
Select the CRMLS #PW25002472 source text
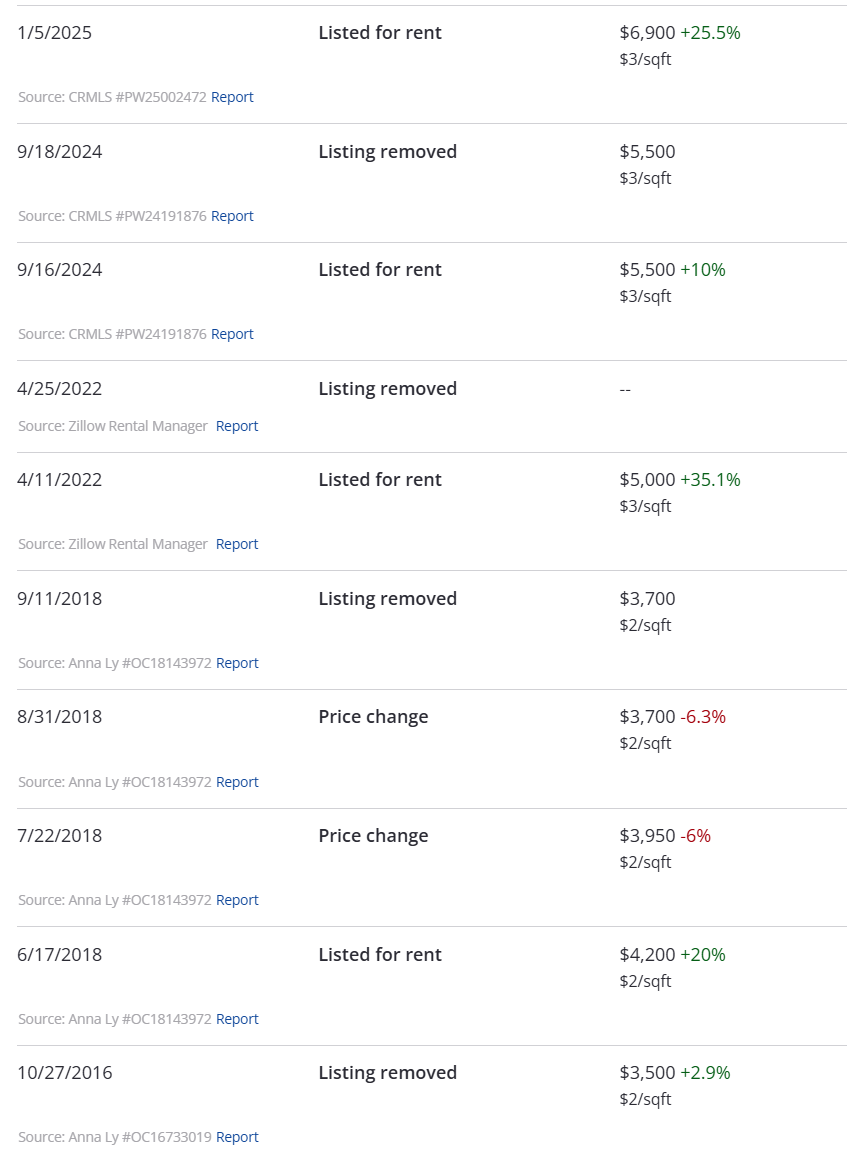pos(137,97)
